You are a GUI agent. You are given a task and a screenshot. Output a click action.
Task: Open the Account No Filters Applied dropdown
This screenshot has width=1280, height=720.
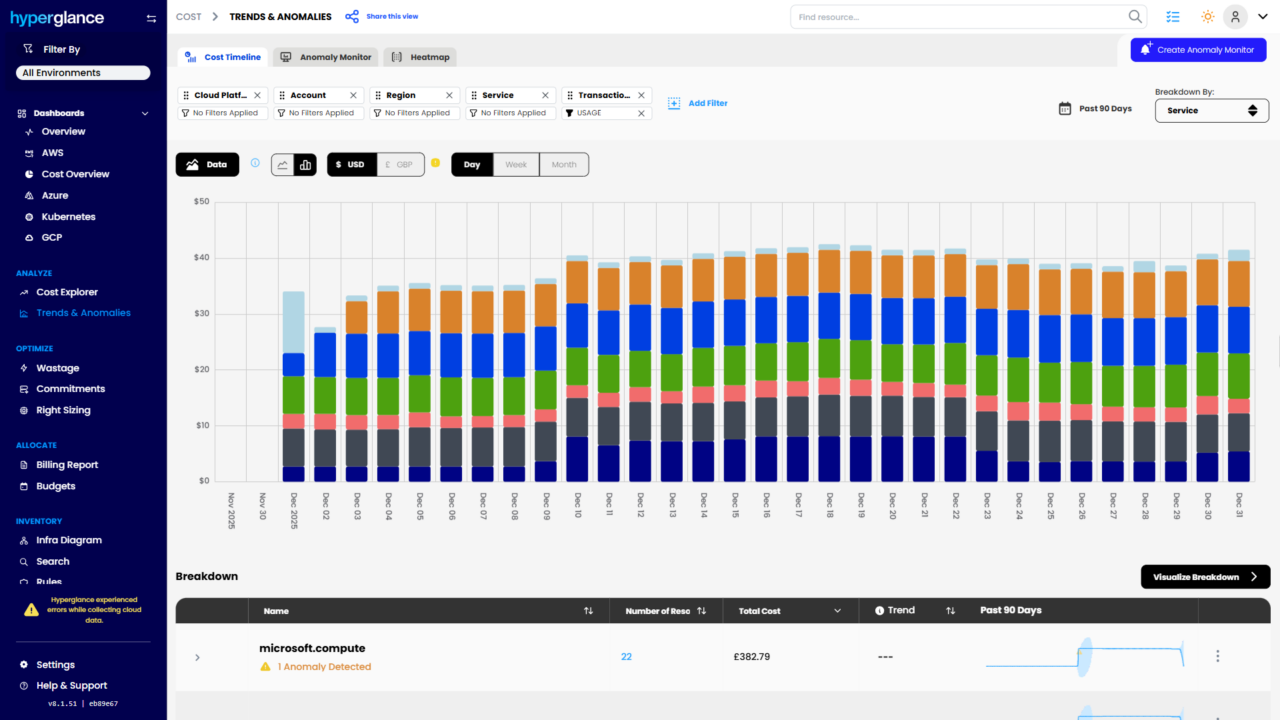tap(317, 113)
